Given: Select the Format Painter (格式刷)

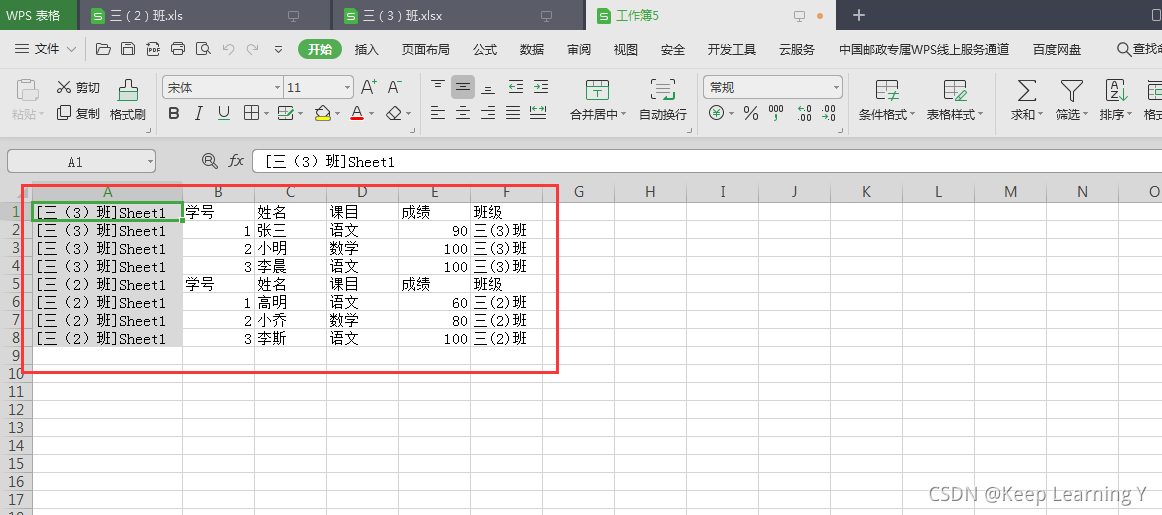Looking at the screenshot, I should [127, 101].
